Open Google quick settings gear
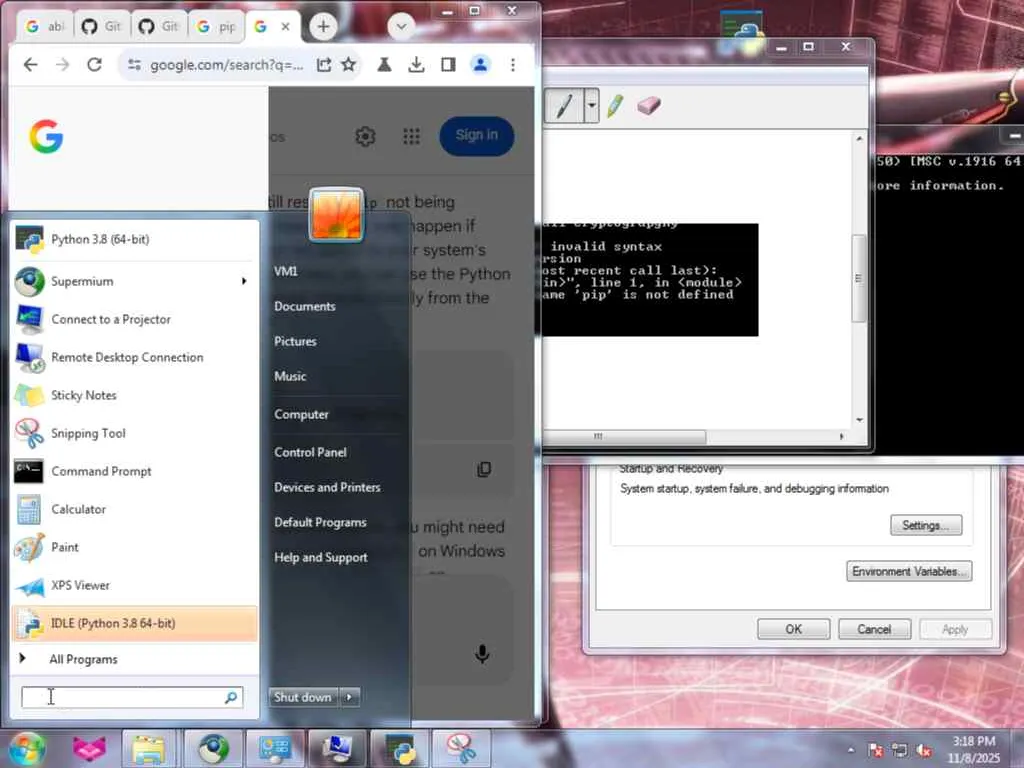The width and height of the screenshot is (1024, 768). point(365,136)
